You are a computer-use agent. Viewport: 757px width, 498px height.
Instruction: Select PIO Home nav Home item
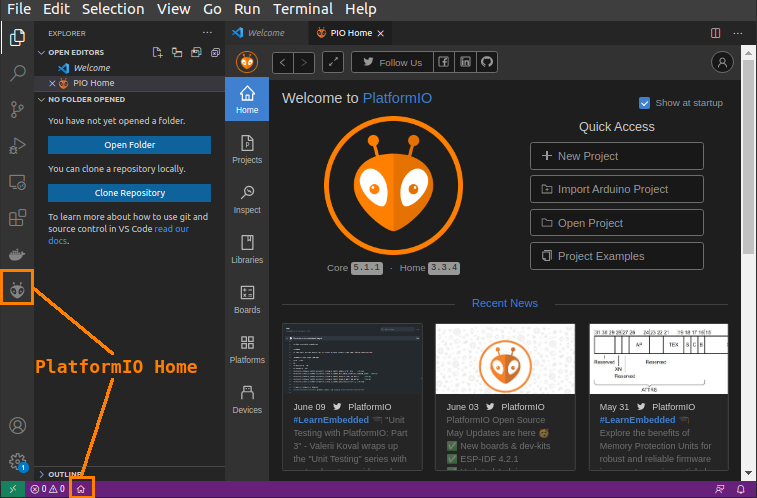pyautogui.click(x=247, y=99)
